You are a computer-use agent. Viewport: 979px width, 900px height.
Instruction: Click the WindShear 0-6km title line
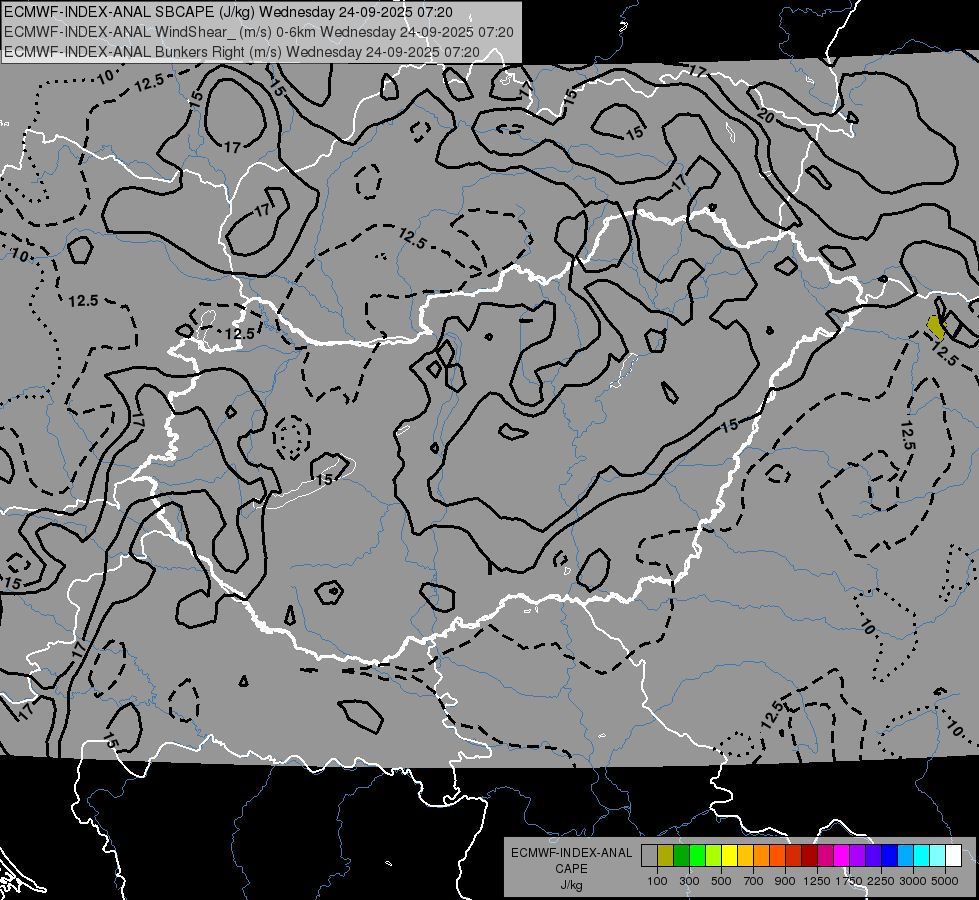pos(258,32)
